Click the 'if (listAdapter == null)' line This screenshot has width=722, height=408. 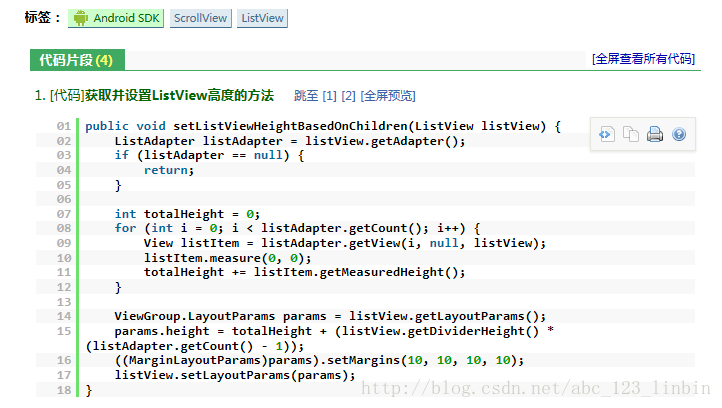coord(209,156)
